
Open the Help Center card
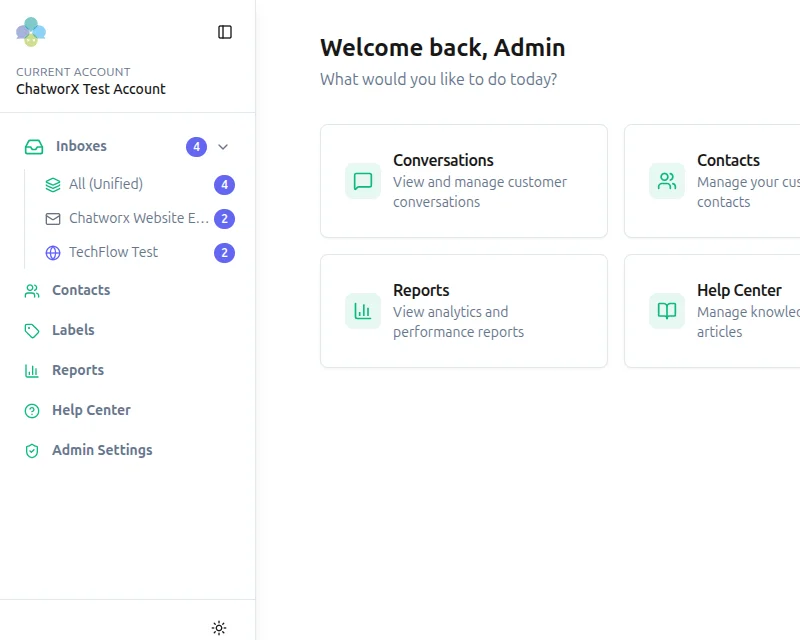pyautogui.click(x=712, y=311)
